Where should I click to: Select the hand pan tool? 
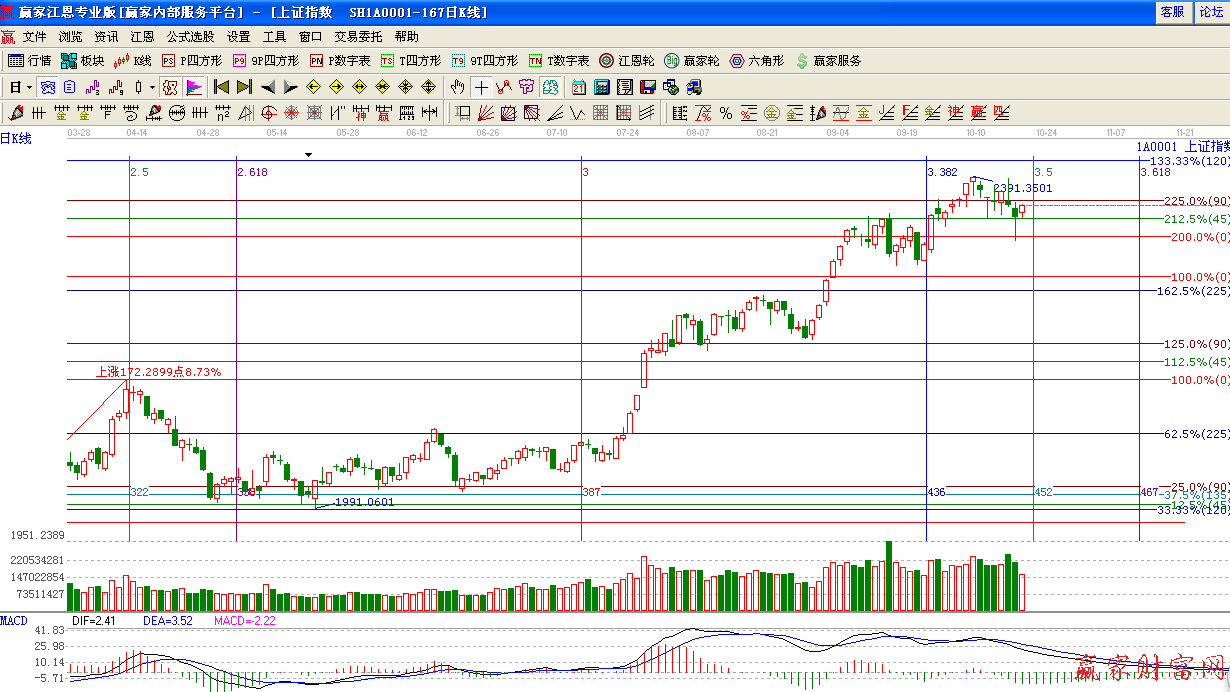coord(457,87)
